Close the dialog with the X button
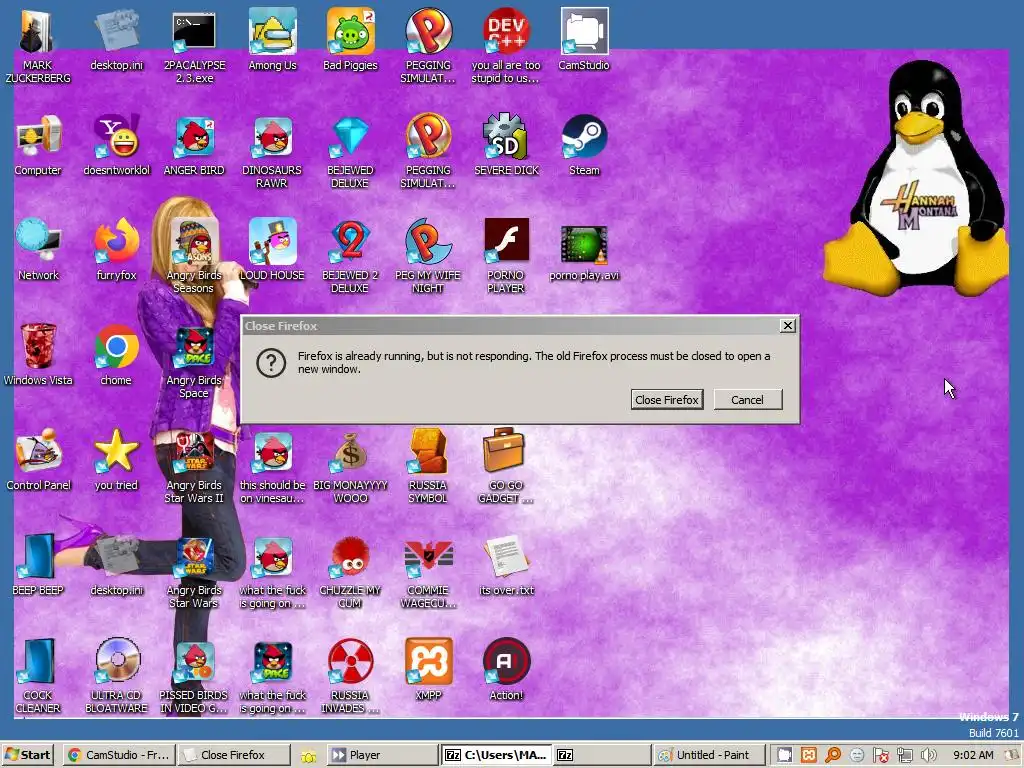 pyautogui.click(x=788, y=325)
